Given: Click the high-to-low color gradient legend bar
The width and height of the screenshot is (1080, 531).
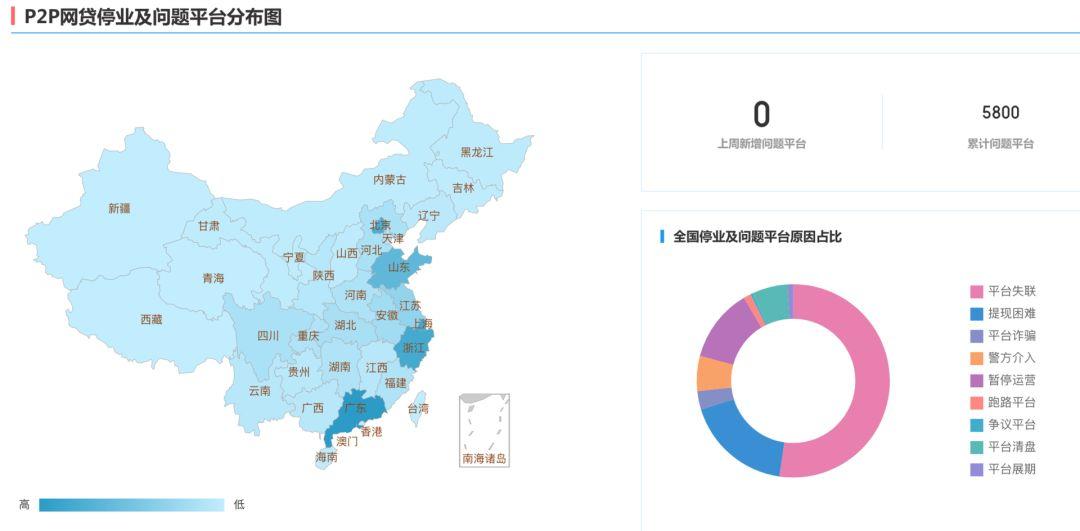Looking at the screenshot, I should [x=132, y=505].
